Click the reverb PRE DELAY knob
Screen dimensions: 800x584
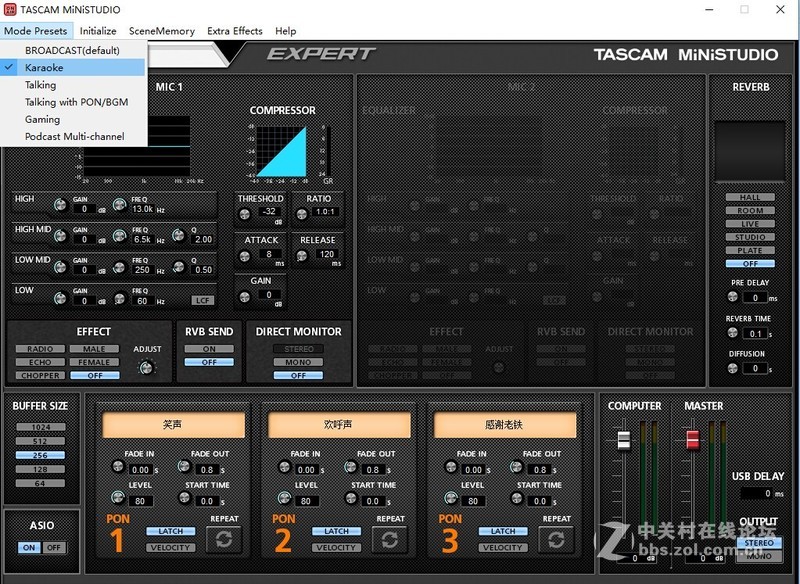point(733,298)
